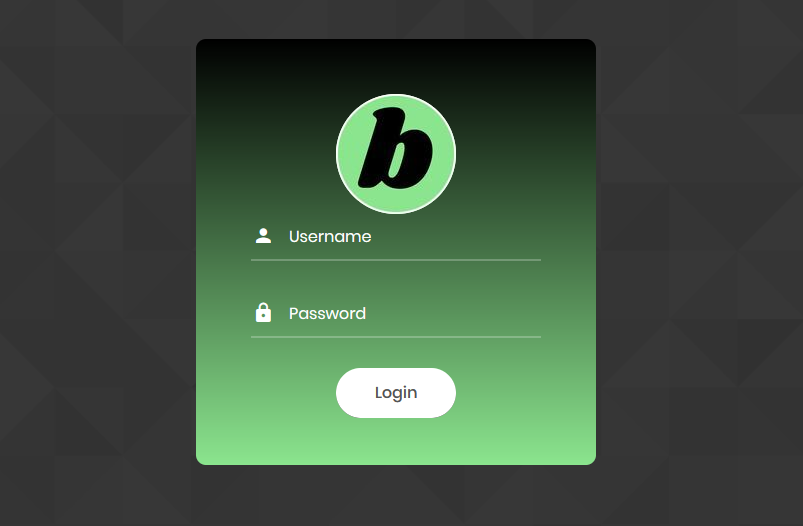Image resolution: width=803 pixels, height=526 pixels.
Task: Click the white Login button
Action: point(396,393)
